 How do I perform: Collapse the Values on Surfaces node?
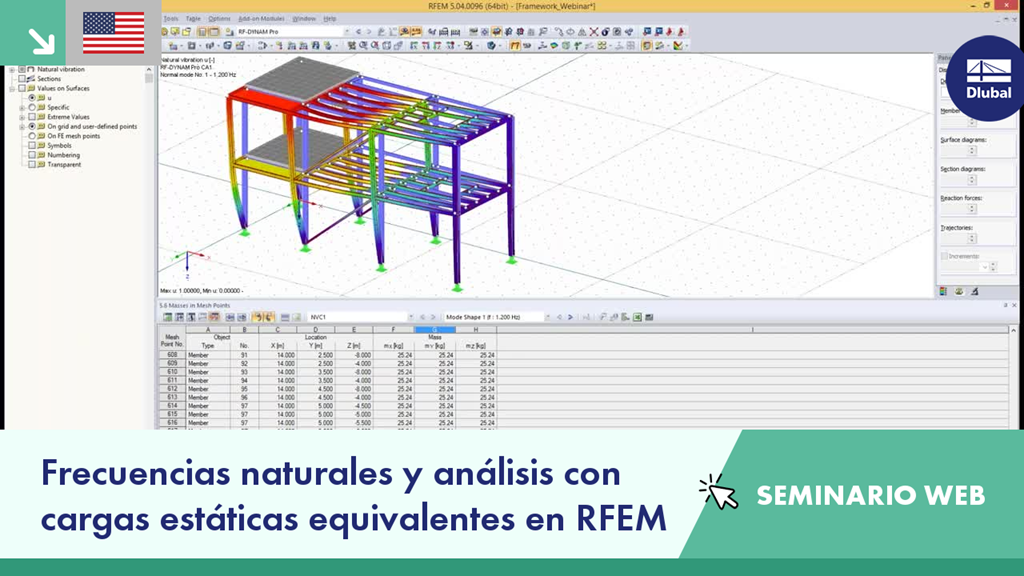click(x=12, y=88)
